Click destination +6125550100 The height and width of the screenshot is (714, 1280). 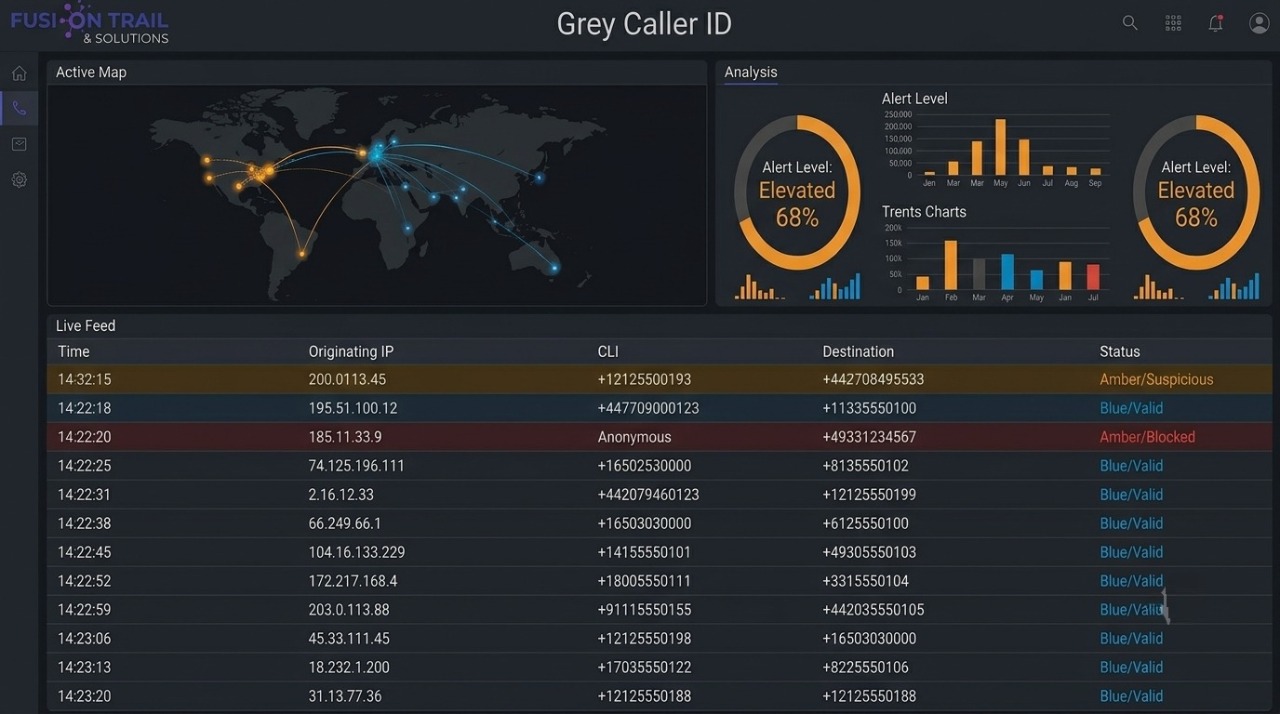point(866,524)
